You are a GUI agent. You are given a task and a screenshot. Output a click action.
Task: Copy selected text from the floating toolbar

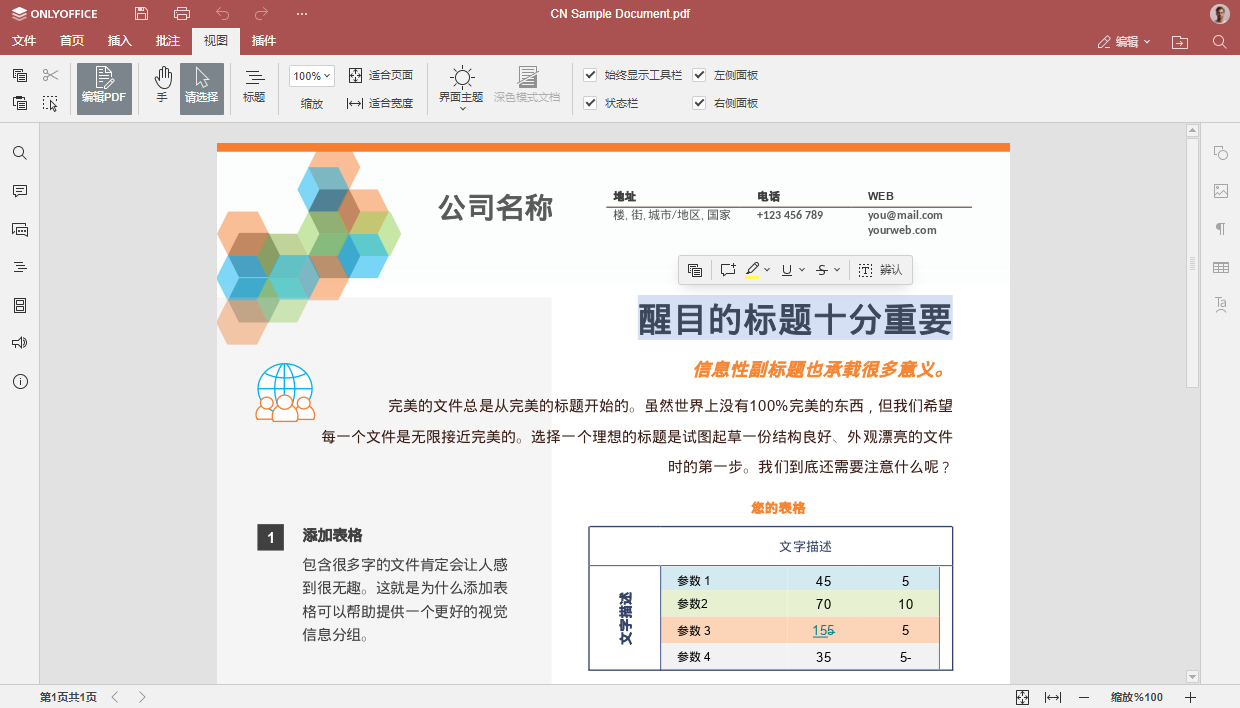695,270
